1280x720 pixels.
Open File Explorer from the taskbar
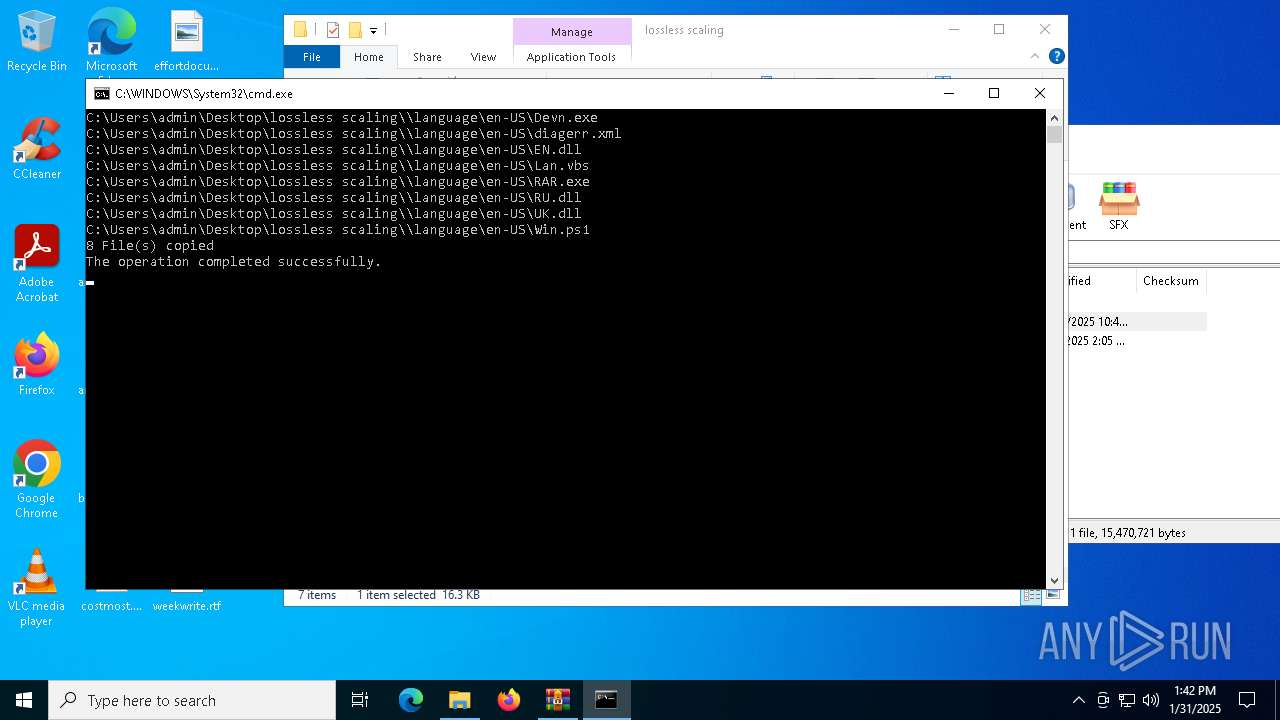459,700
